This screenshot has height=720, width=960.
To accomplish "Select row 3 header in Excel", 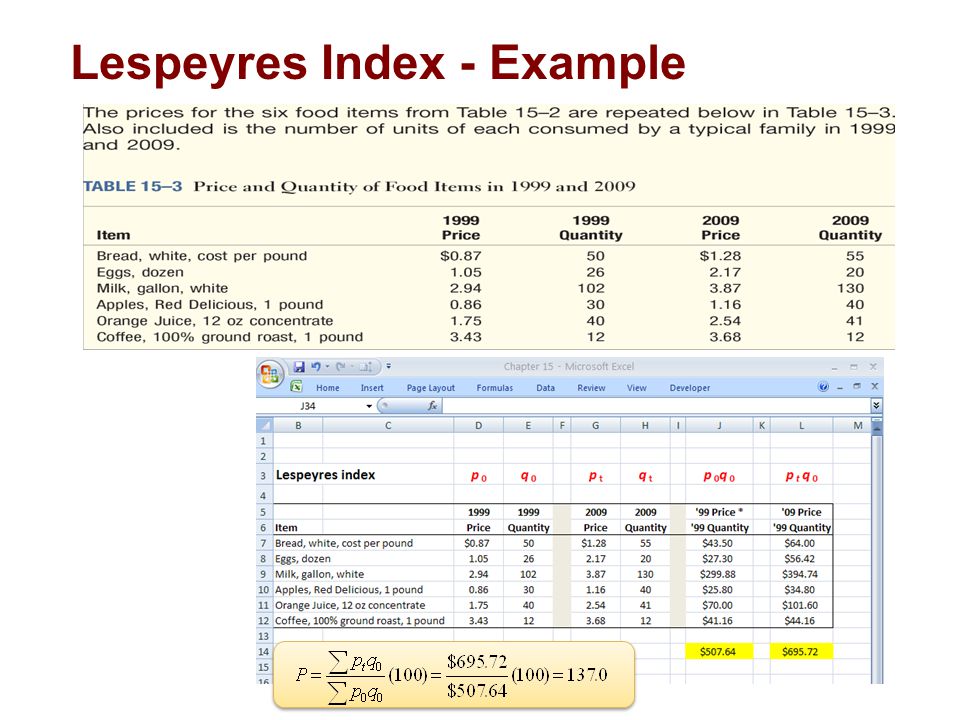I will pos(263,476).
